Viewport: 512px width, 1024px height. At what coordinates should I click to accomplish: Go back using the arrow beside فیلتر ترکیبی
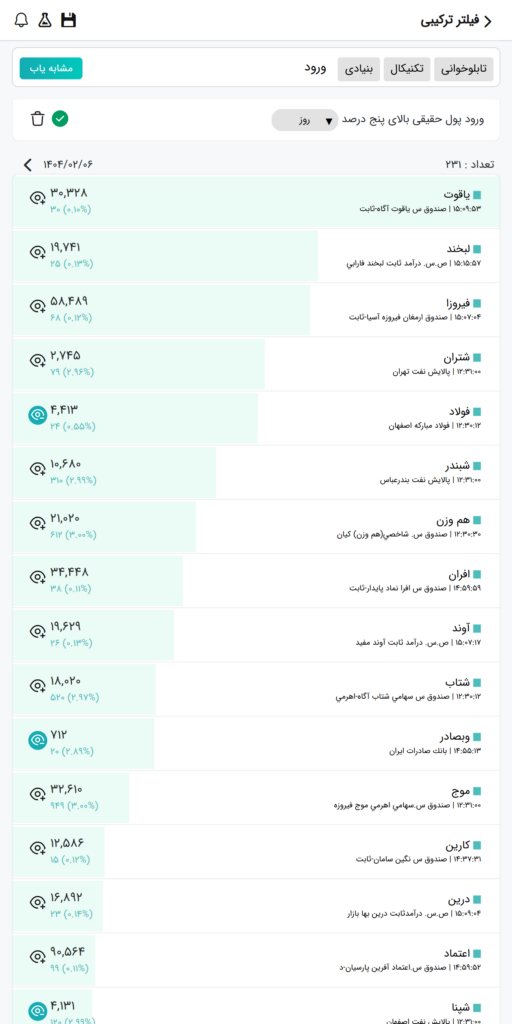[486, 20]
